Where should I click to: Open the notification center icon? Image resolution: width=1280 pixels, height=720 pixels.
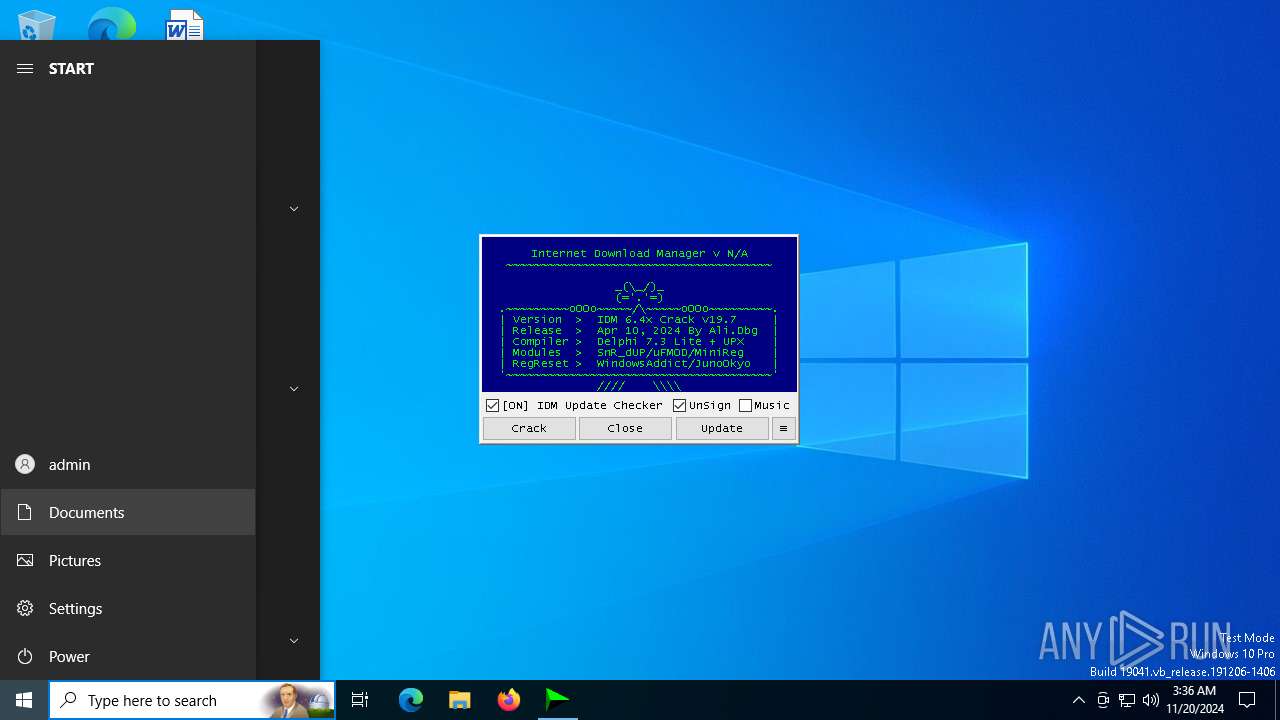coord(1247,700)
